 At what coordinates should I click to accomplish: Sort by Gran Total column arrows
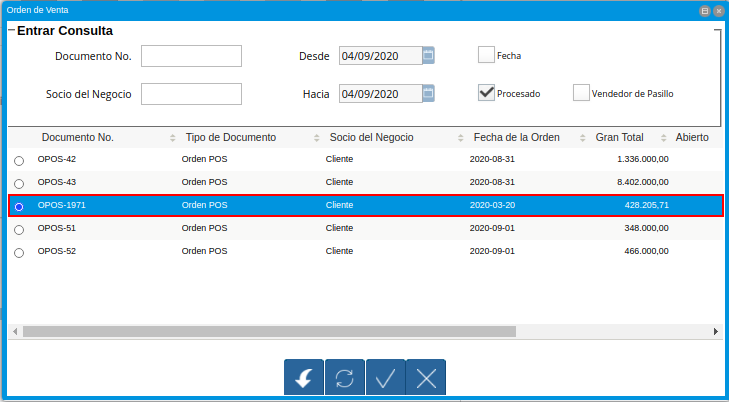click(x=663, y=138)
